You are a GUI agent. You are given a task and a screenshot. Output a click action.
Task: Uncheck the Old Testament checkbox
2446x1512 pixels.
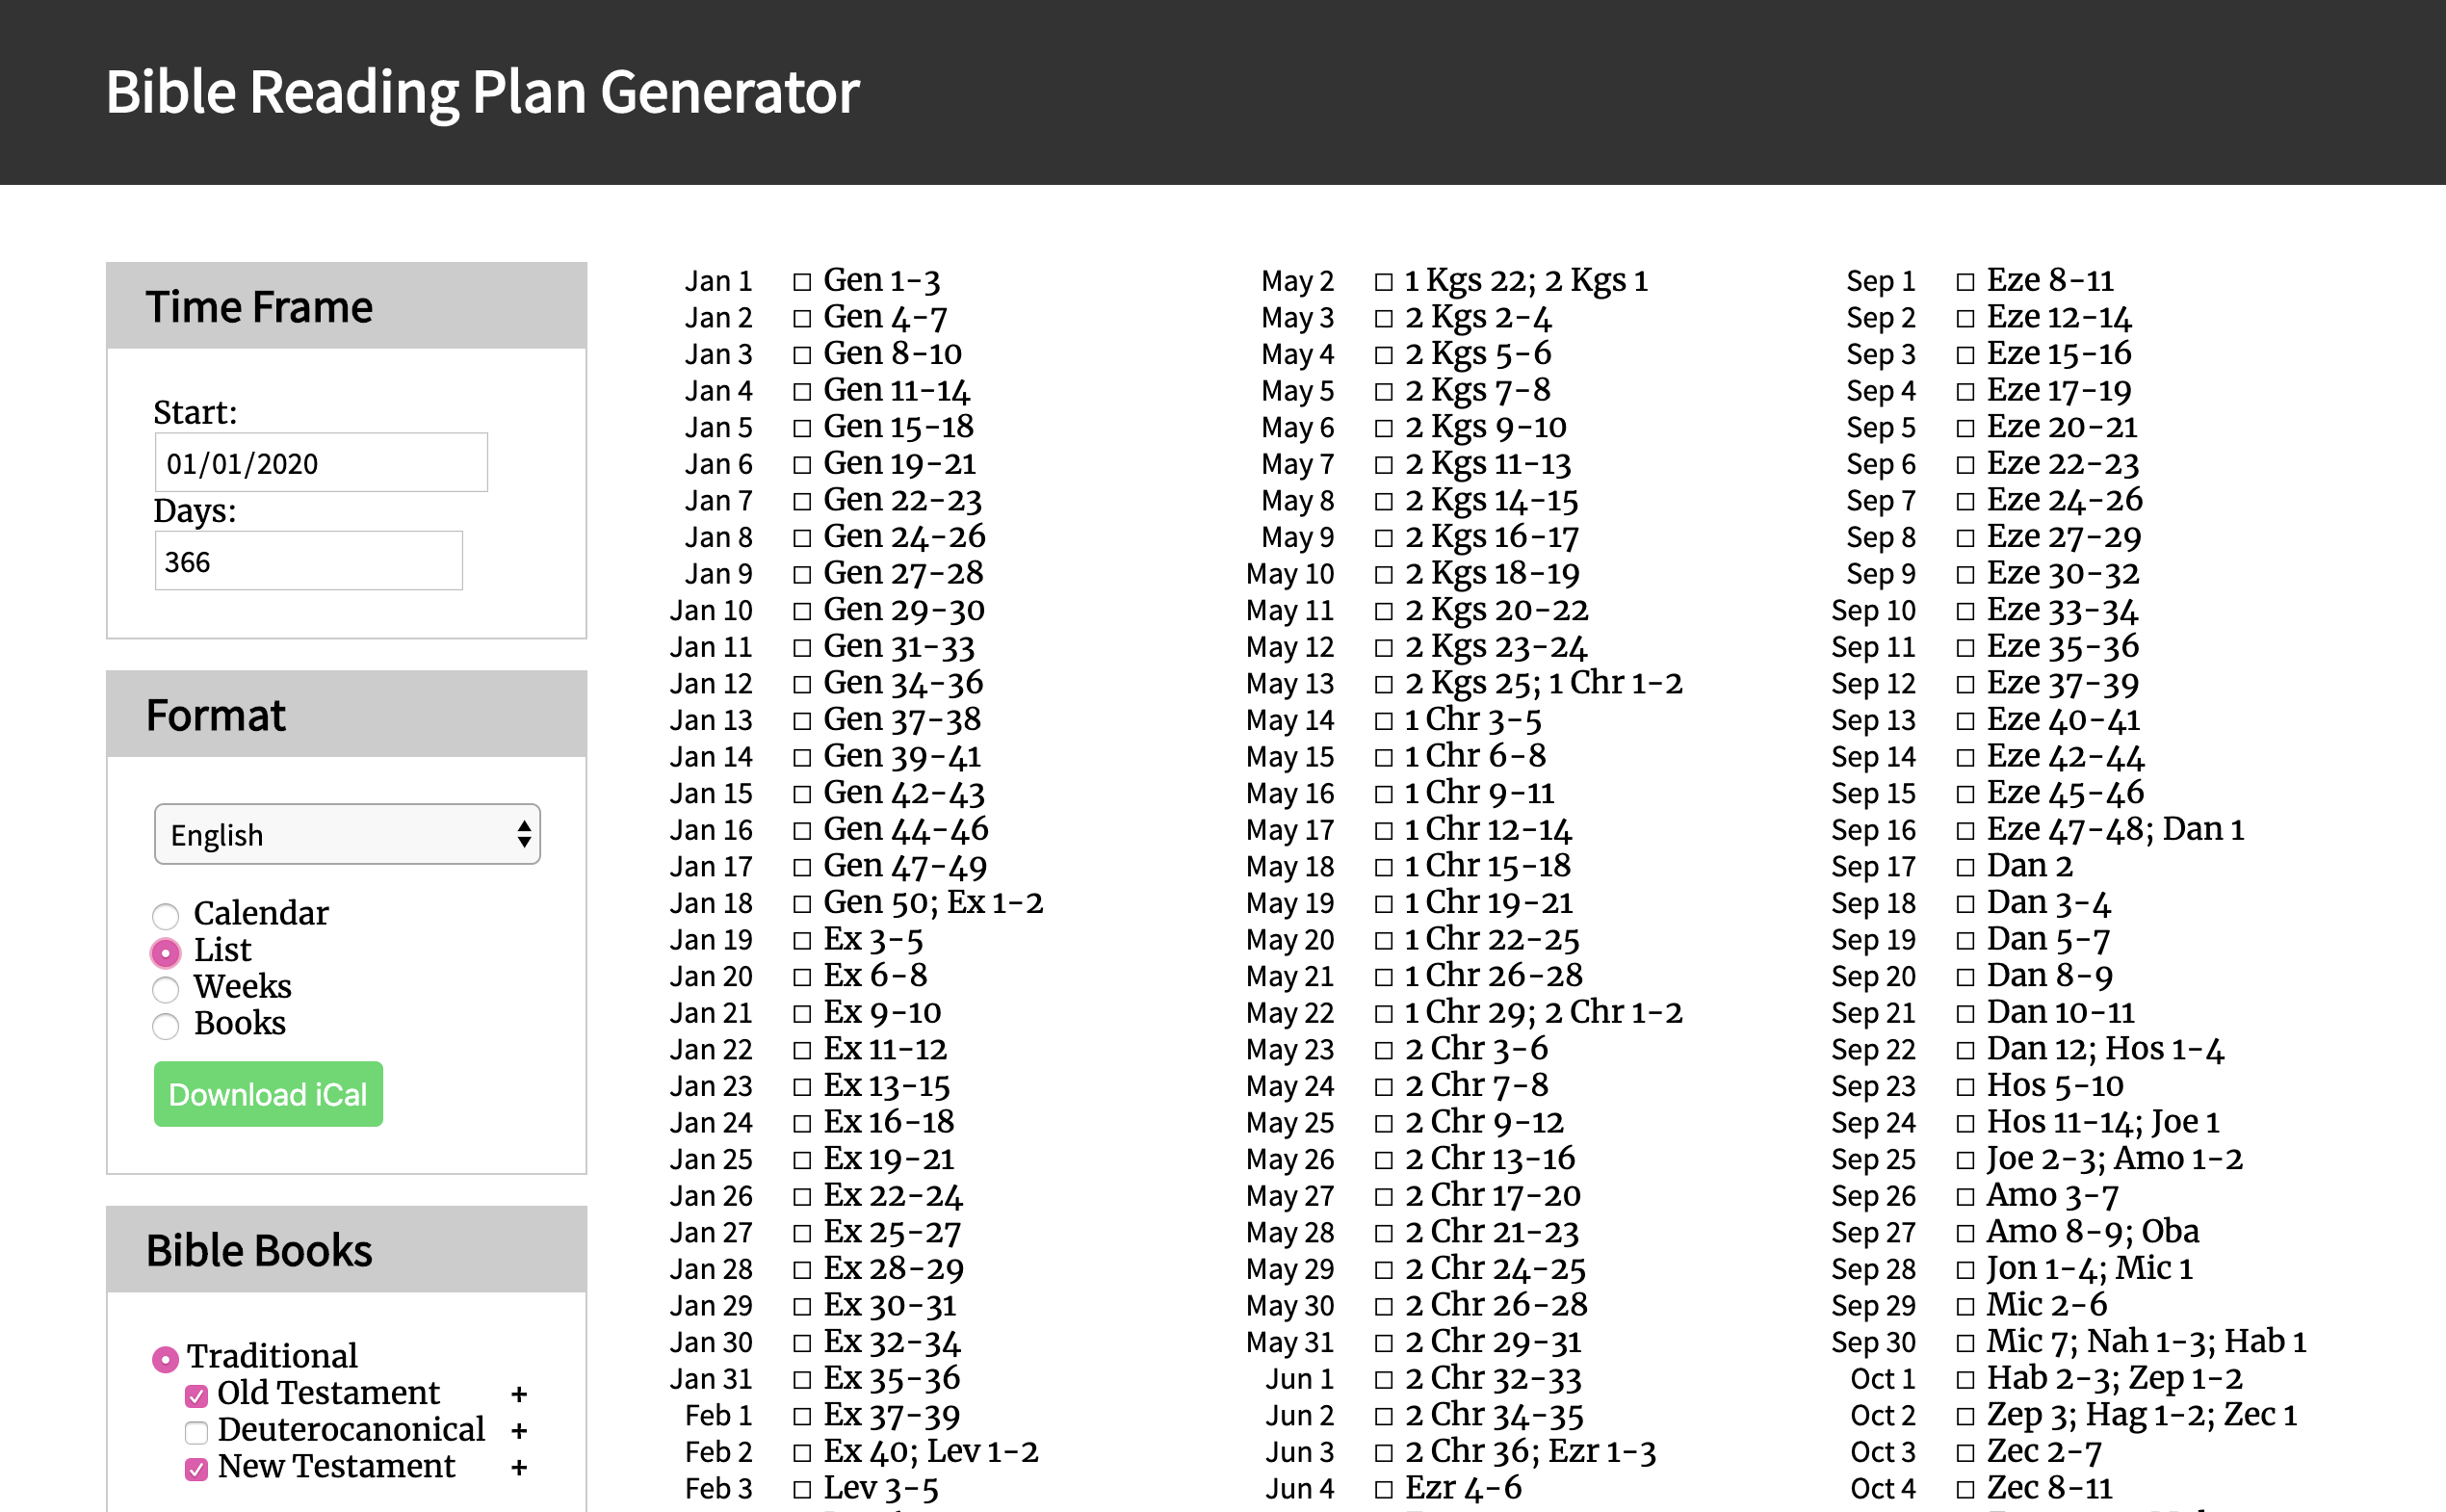click(197, 1395)
